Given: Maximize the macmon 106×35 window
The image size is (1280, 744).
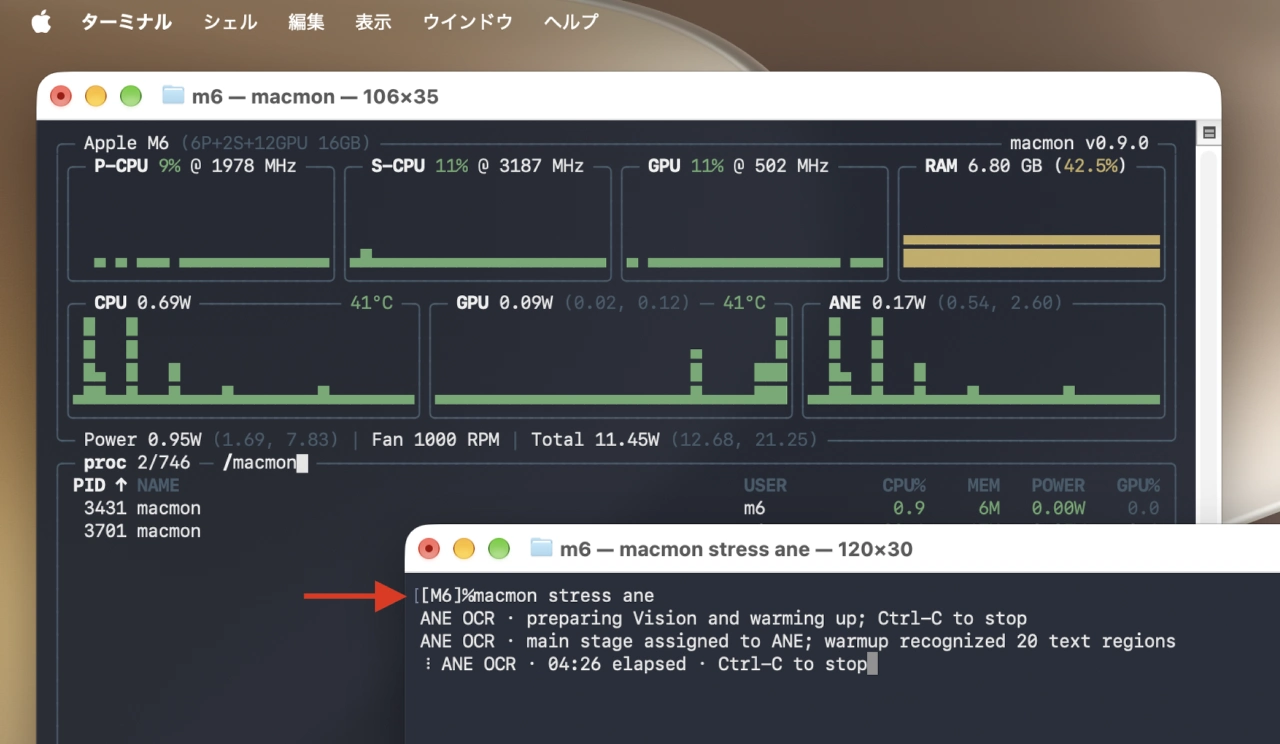Looking at the screenshot, I should tap(131, 96).
